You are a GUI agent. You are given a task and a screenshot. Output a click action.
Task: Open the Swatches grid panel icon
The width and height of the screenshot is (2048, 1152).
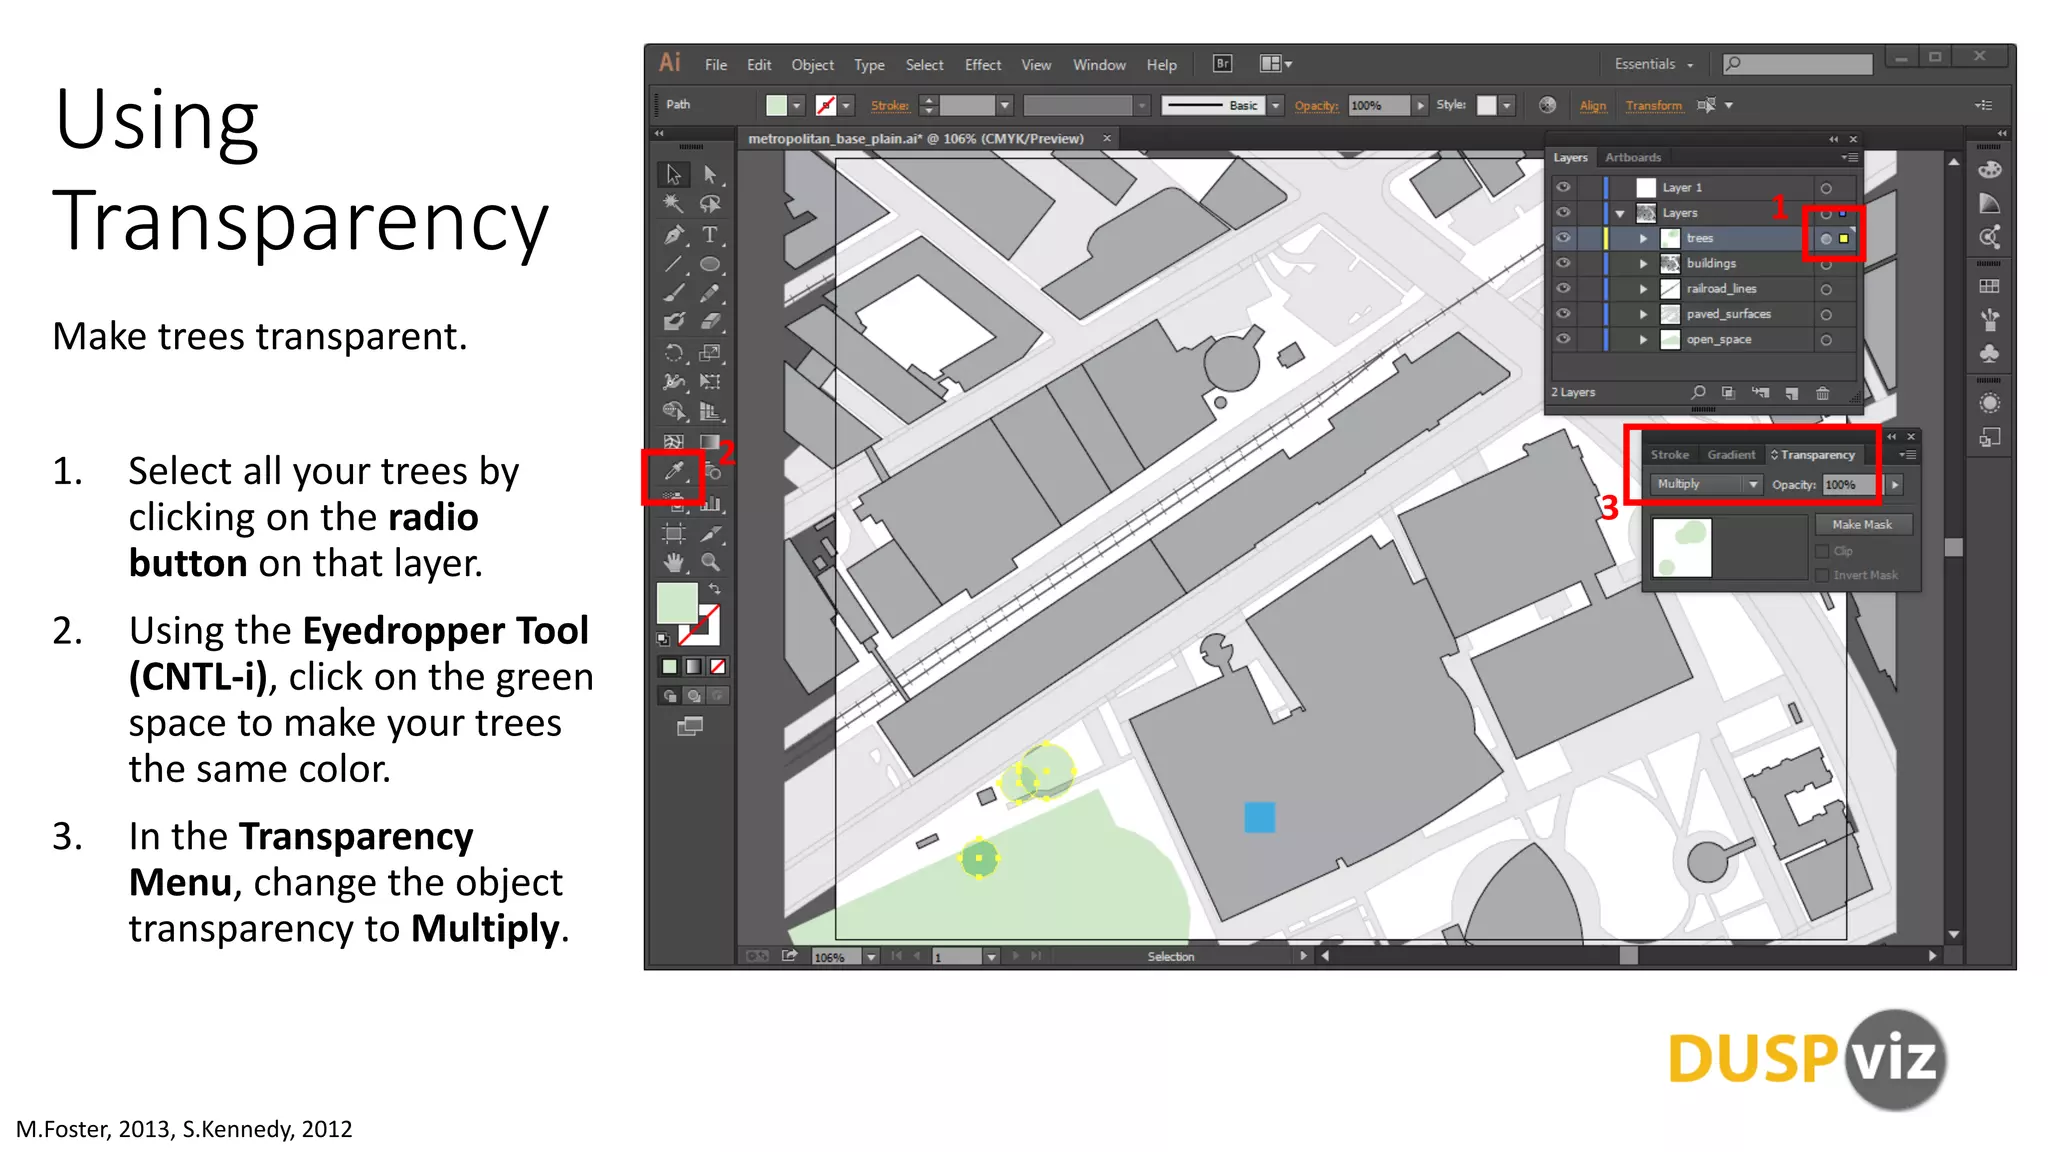click(1990, 286)
